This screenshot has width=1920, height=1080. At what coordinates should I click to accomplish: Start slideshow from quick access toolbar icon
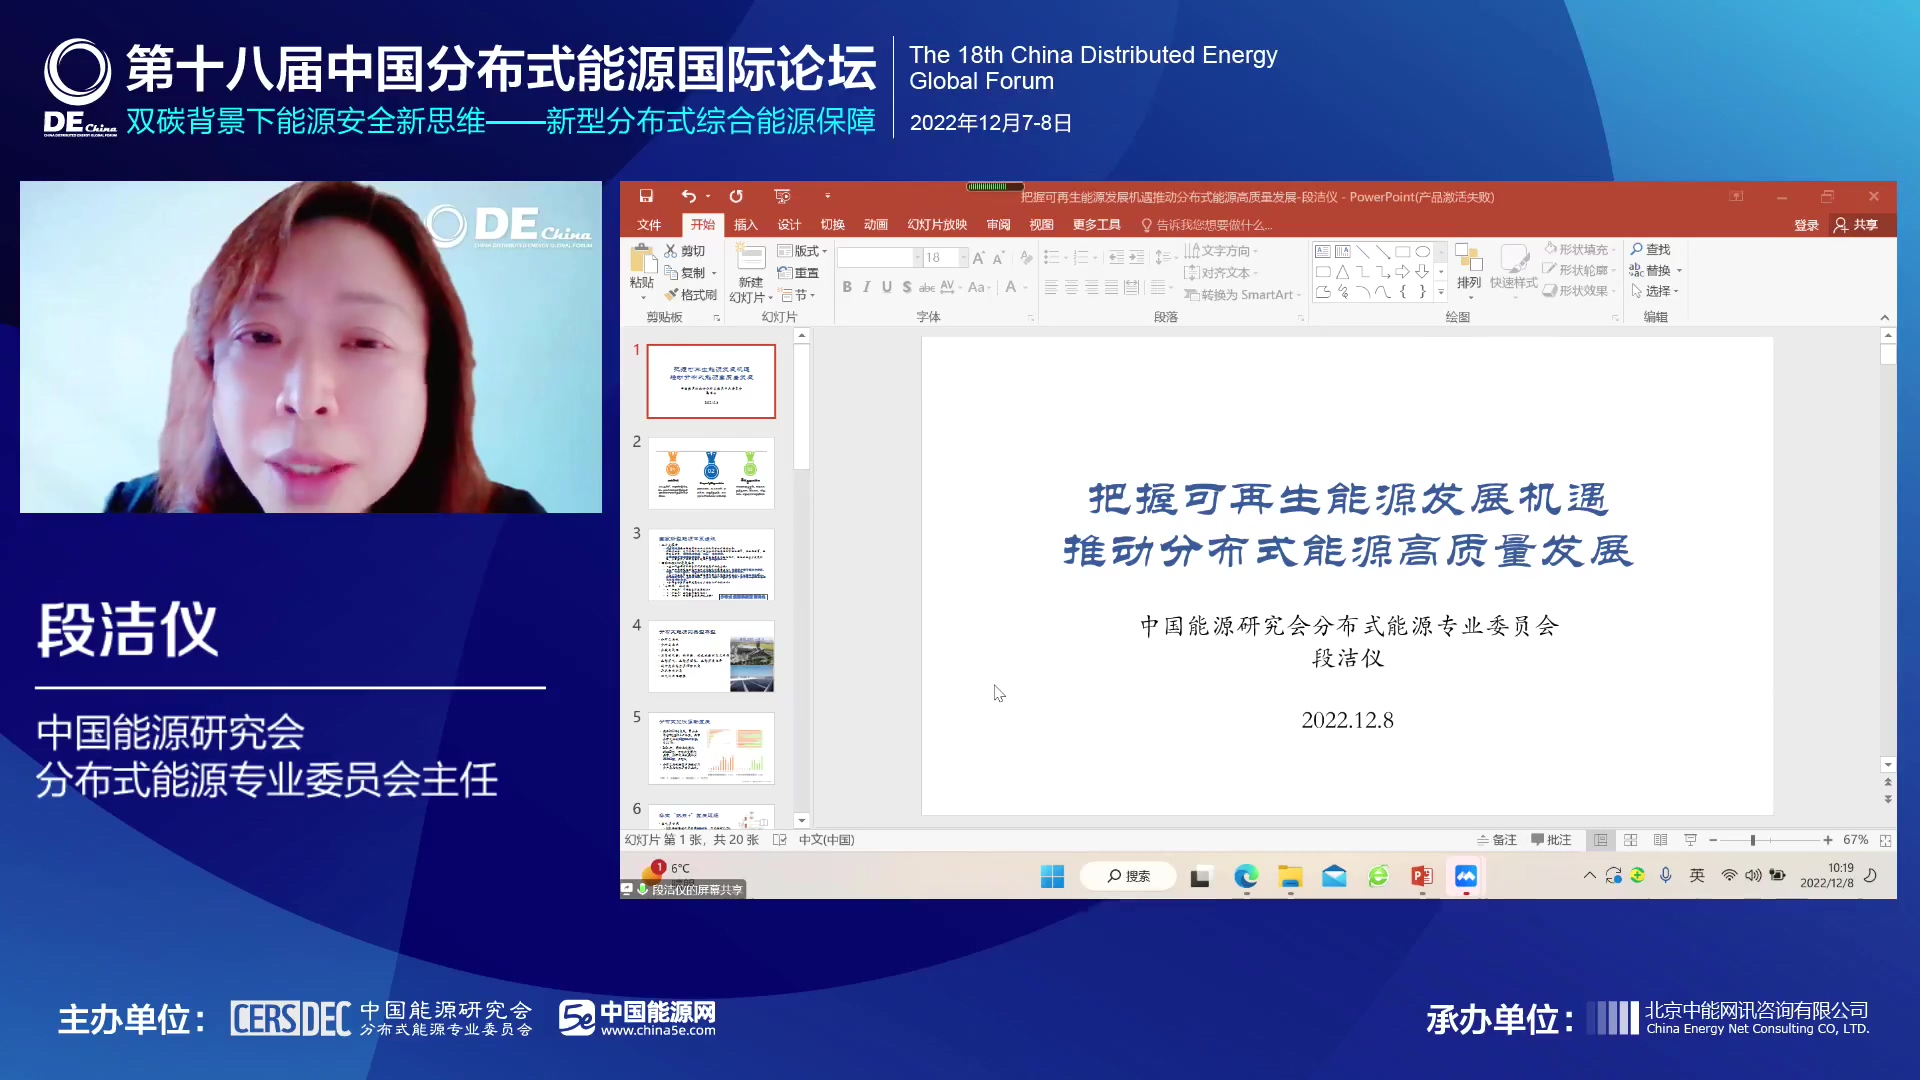coord(782,196)
